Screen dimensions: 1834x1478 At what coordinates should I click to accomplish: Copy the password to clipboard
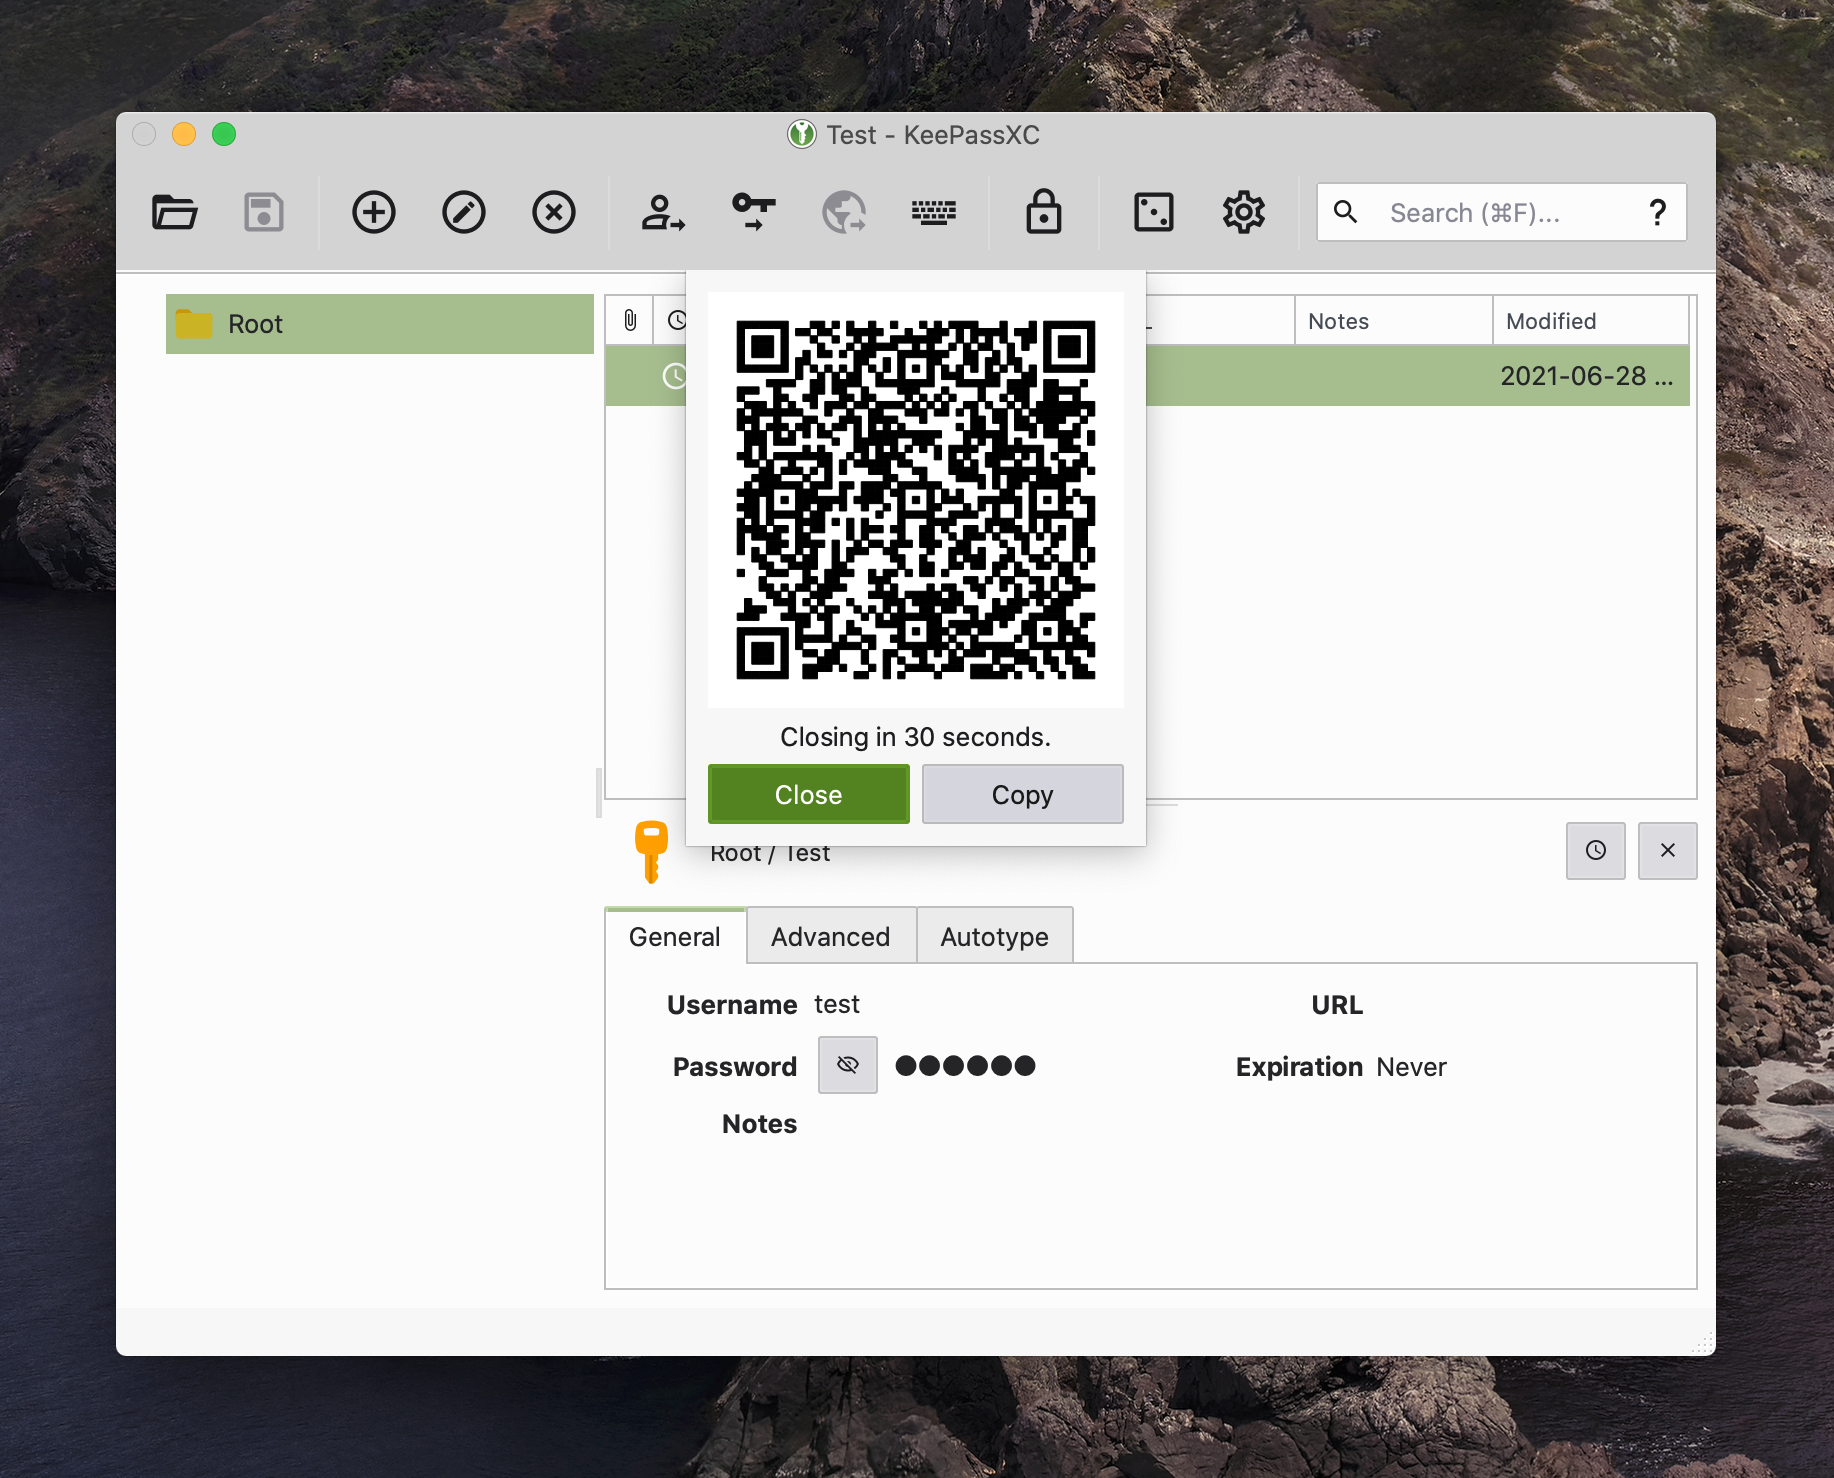(752, 212)
